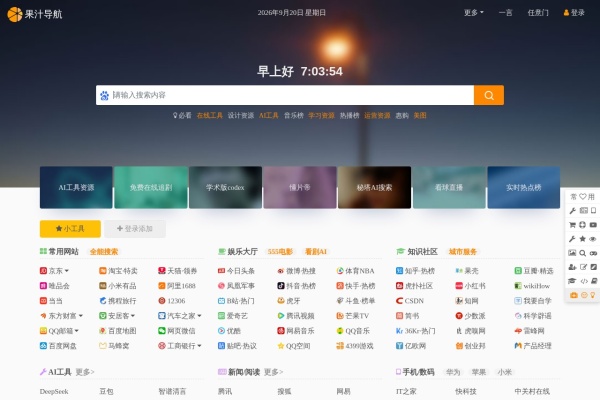Screen dimensions: 600x400
Task: Click the sidebar newspaper icon
Action: 583,211
